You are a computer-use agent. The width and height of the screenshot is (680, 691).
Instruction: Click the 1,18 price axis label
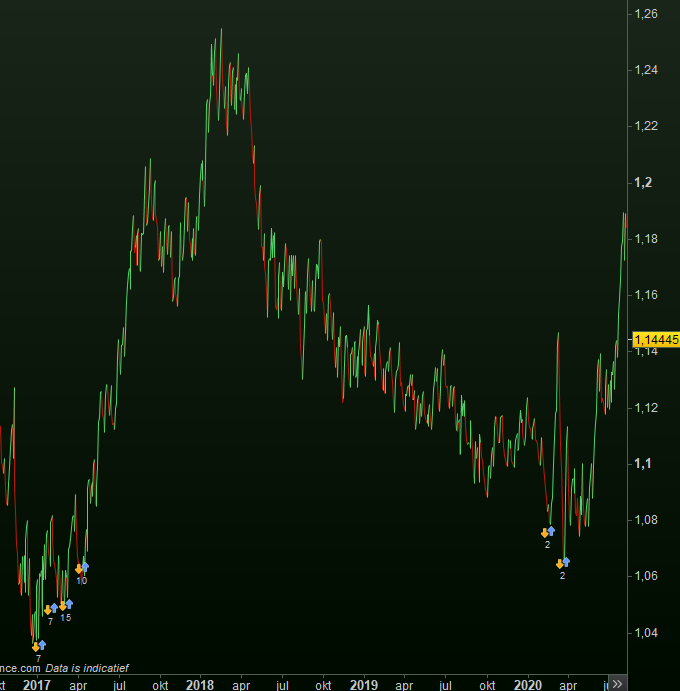[646, 239]
